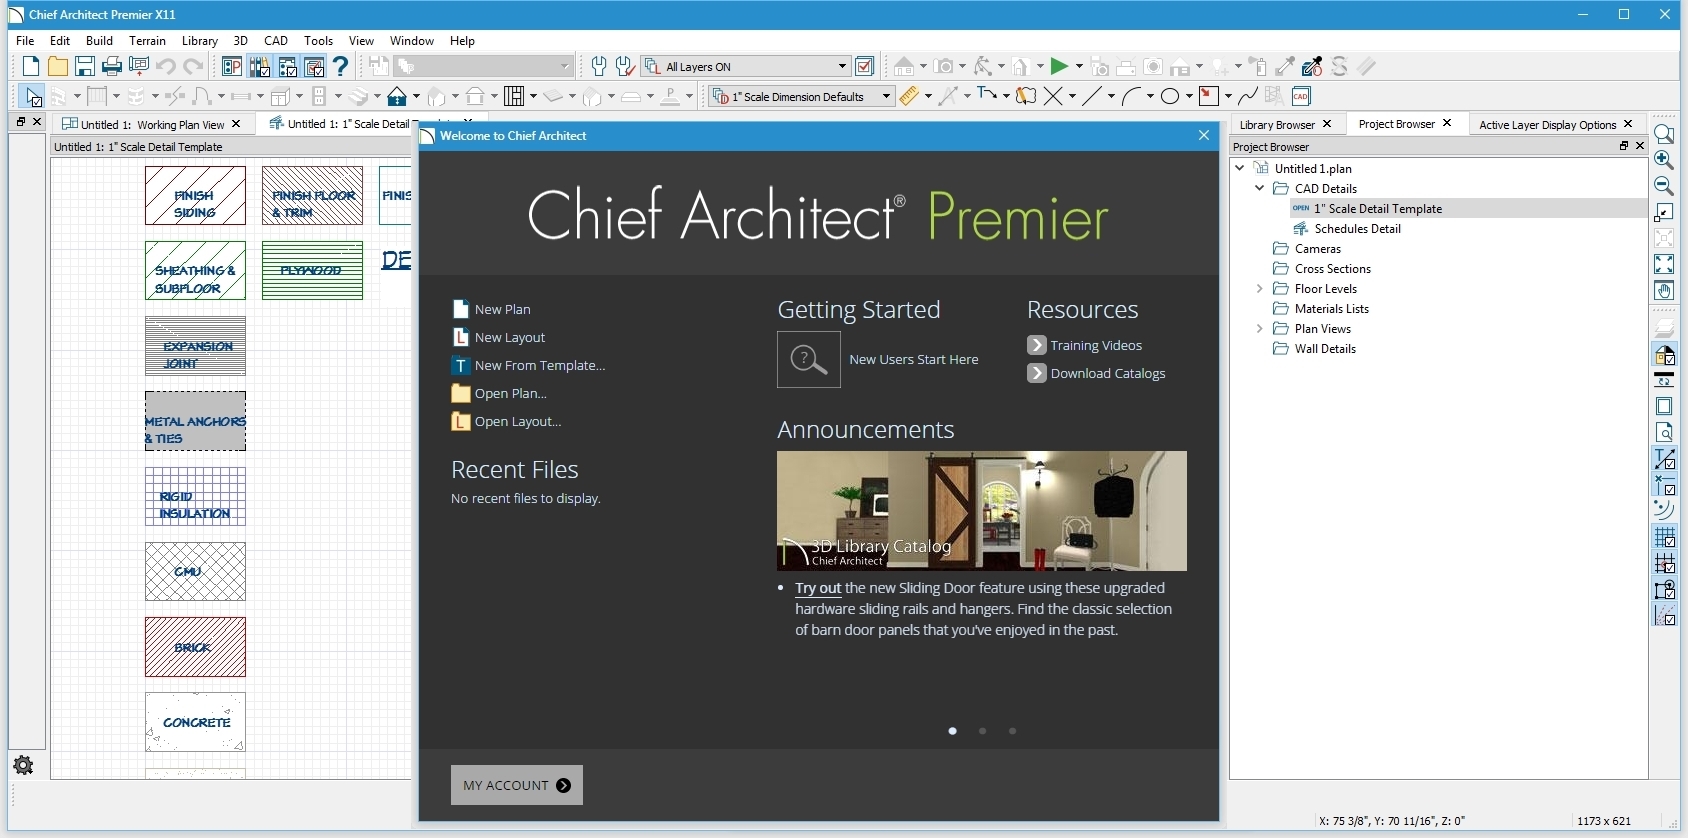The image size is (1688, 838).
Task: Open Preferences with the wrench icon
Action: [599, 67]
